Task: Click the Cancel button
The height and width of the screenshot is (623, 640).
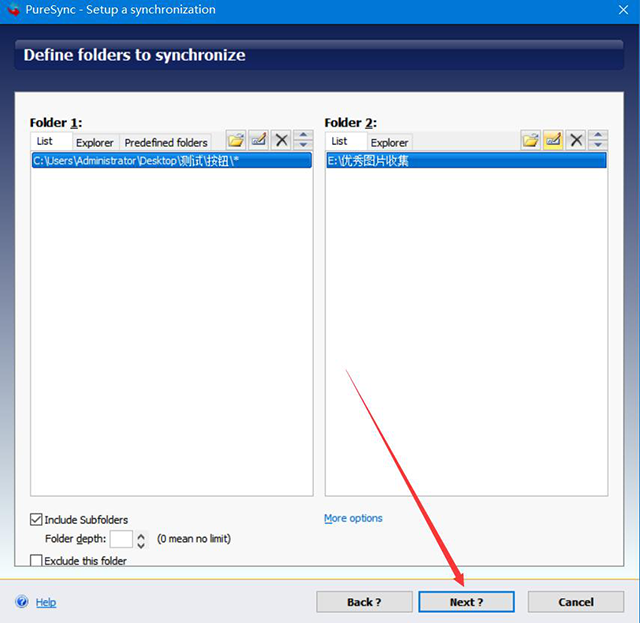Action: (576, 602)
